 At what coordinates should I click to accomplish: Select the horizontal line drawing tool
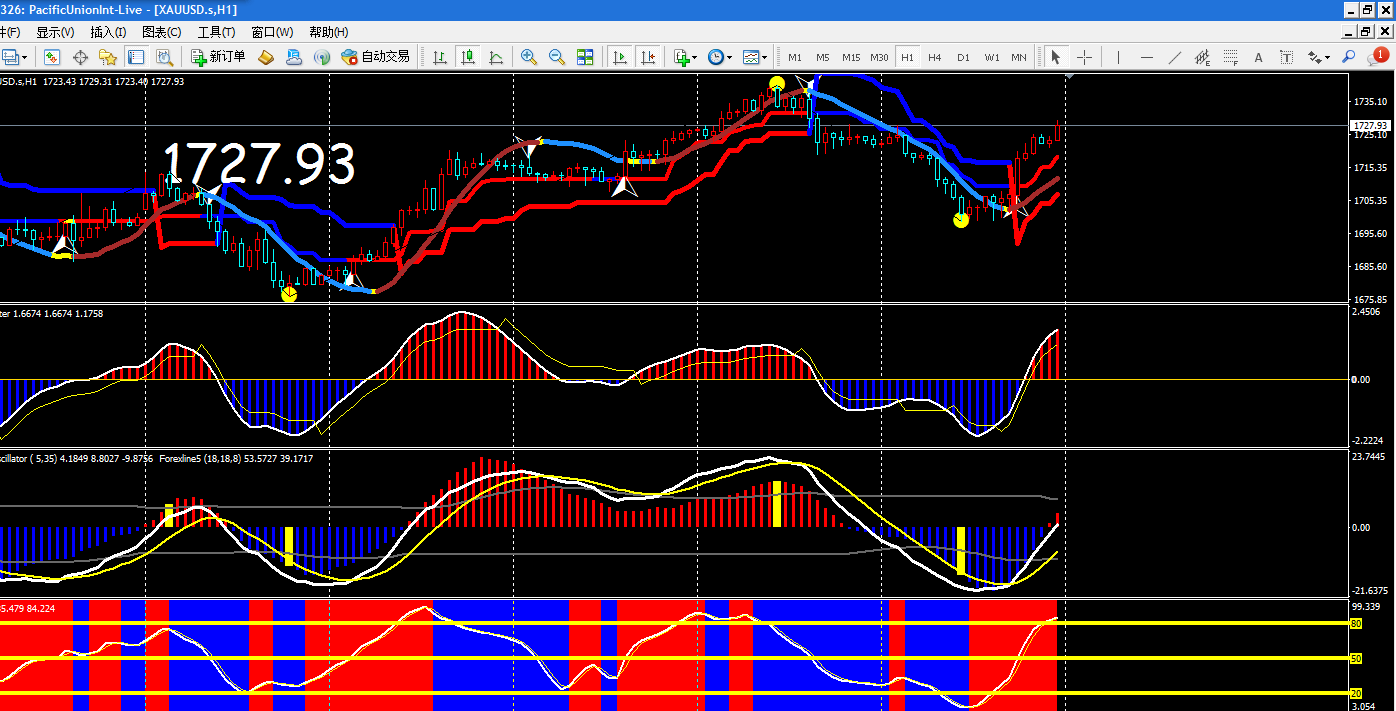[x=1146, y=57]
